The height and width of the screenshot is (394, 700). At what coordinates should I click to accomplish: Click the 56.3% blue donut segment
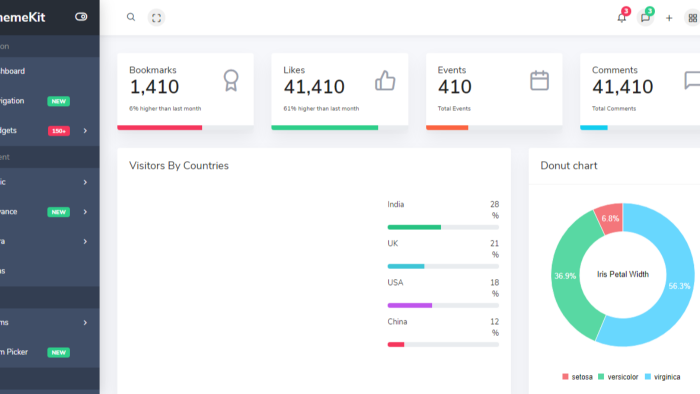(679, 286)
